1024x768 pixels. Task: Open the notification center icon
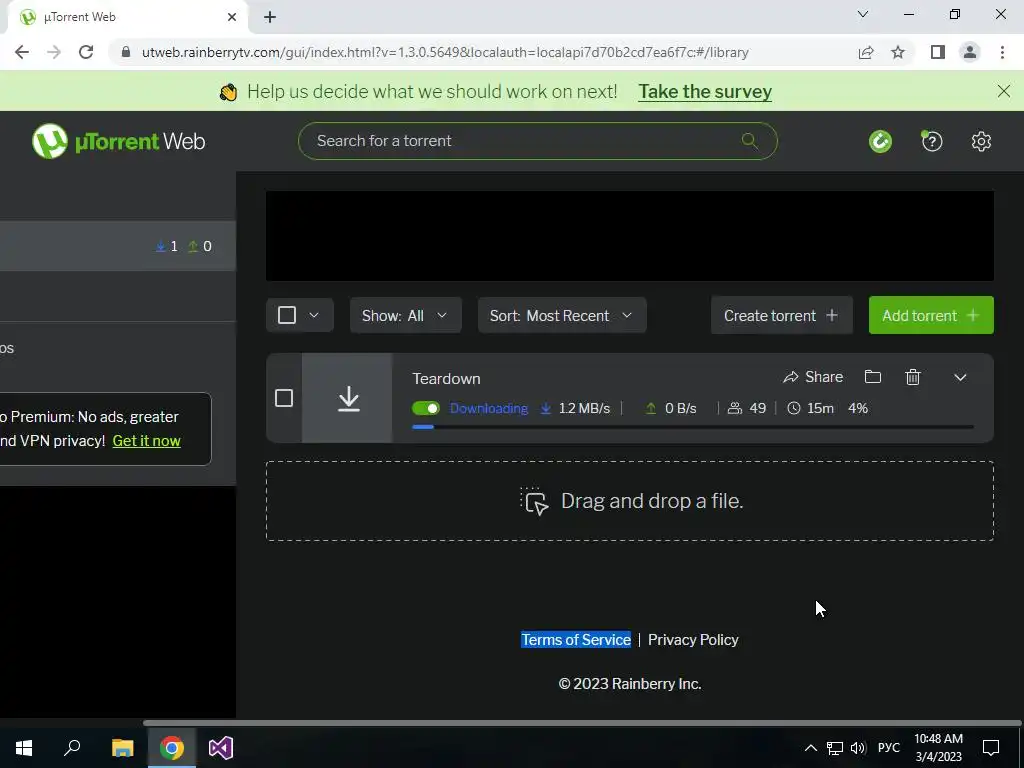[991, 748]
